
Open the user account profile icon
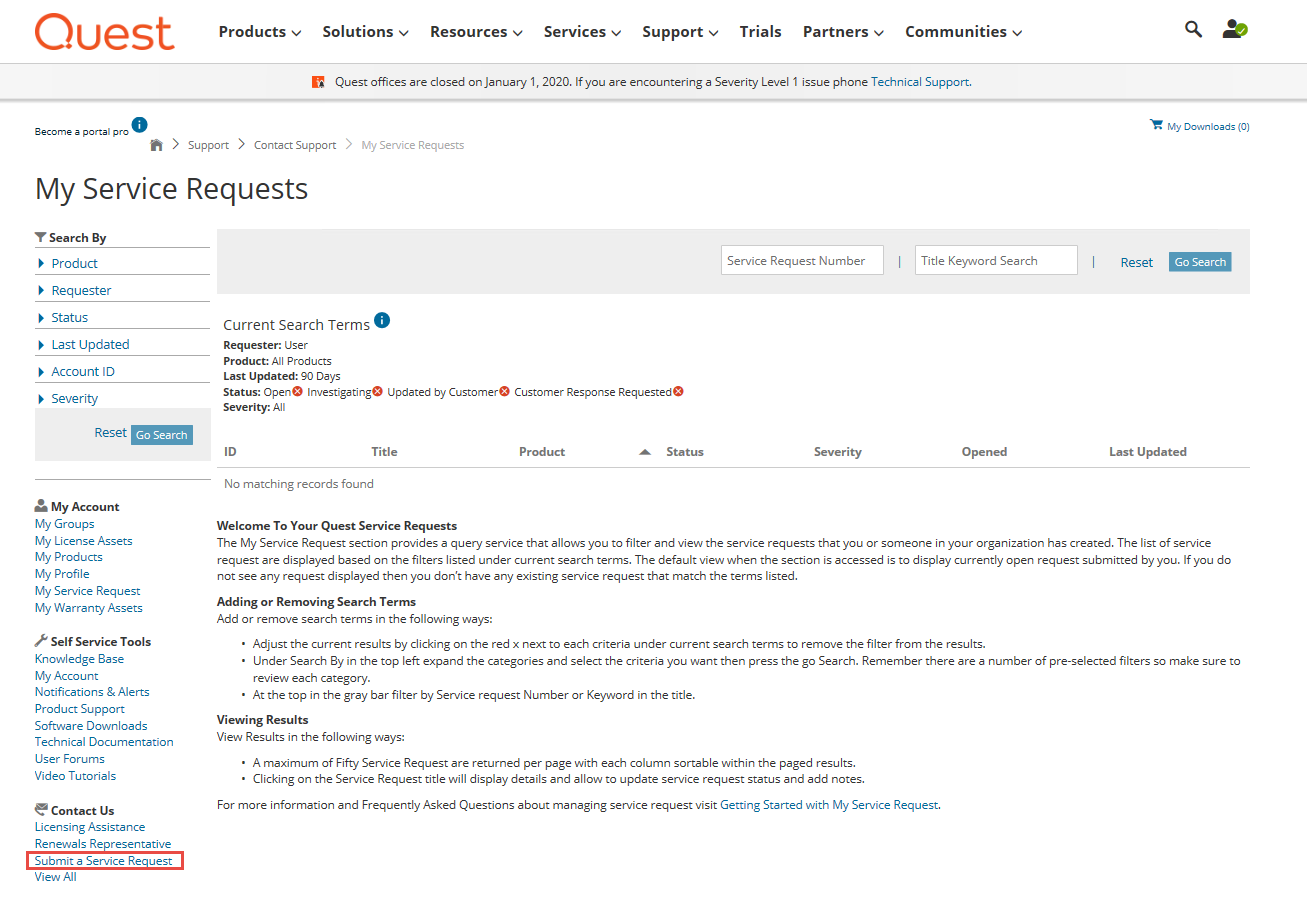point(1235,29)
